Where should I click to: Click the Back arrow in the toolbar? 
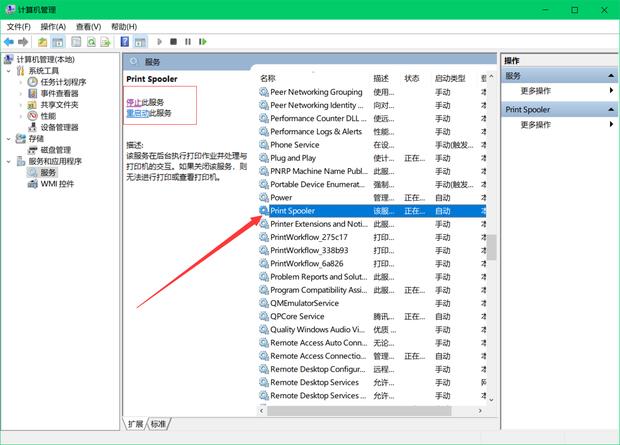9,42
